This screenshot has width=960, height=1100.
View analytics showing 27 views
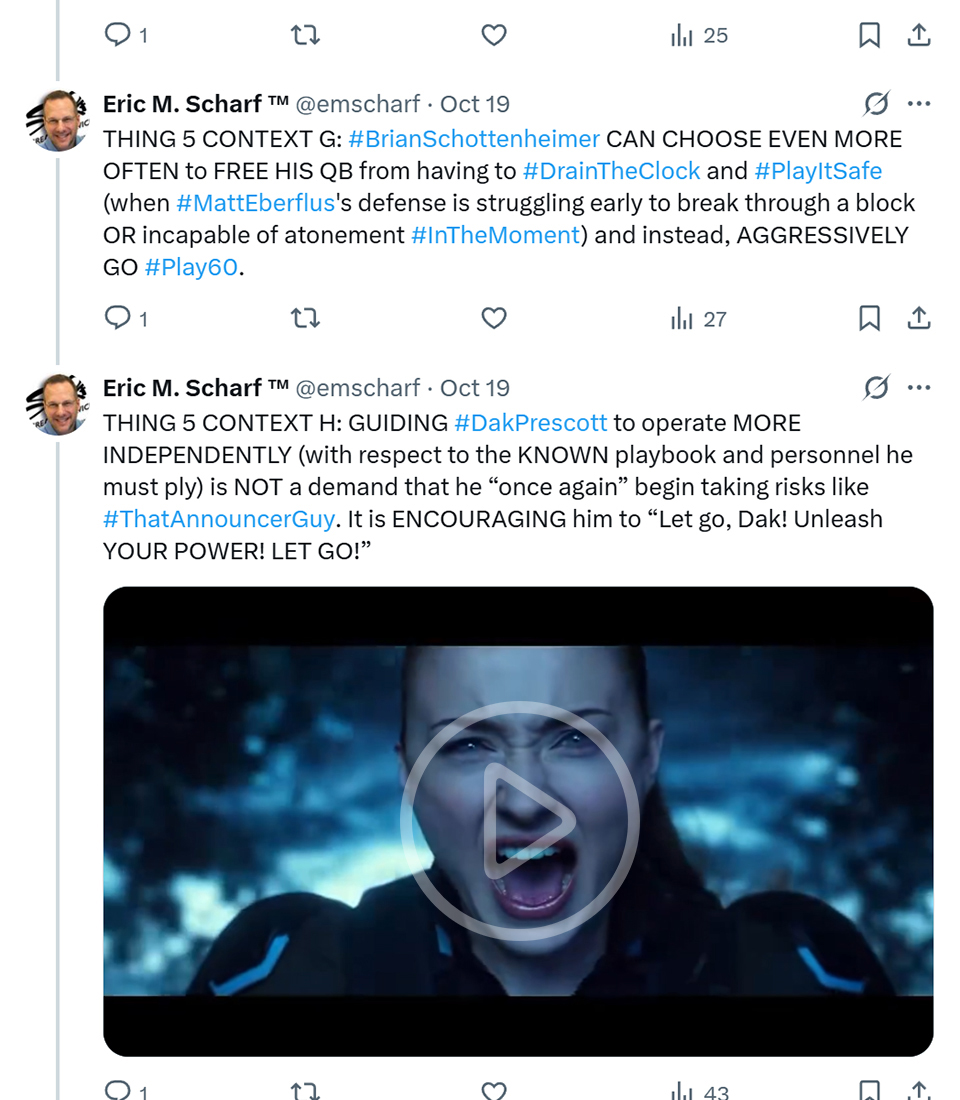(x=699, y=319)
